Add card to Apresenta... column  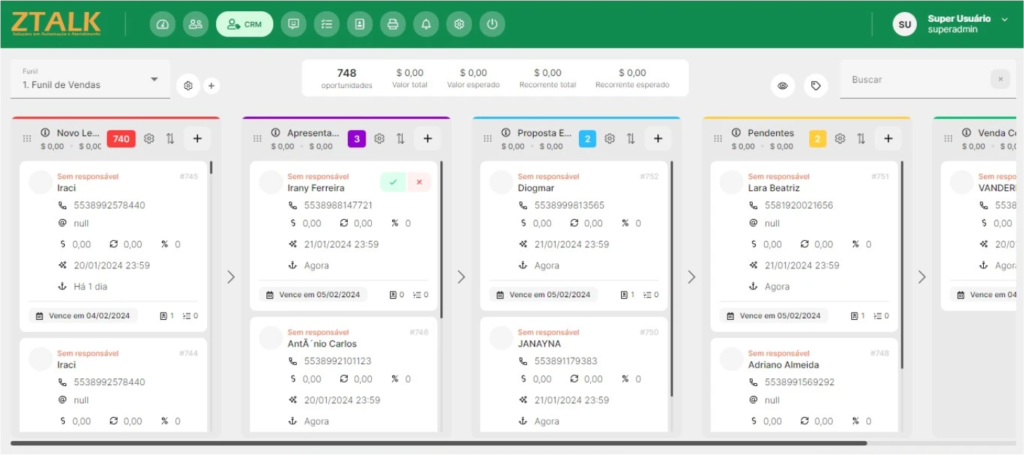[428, 138]
